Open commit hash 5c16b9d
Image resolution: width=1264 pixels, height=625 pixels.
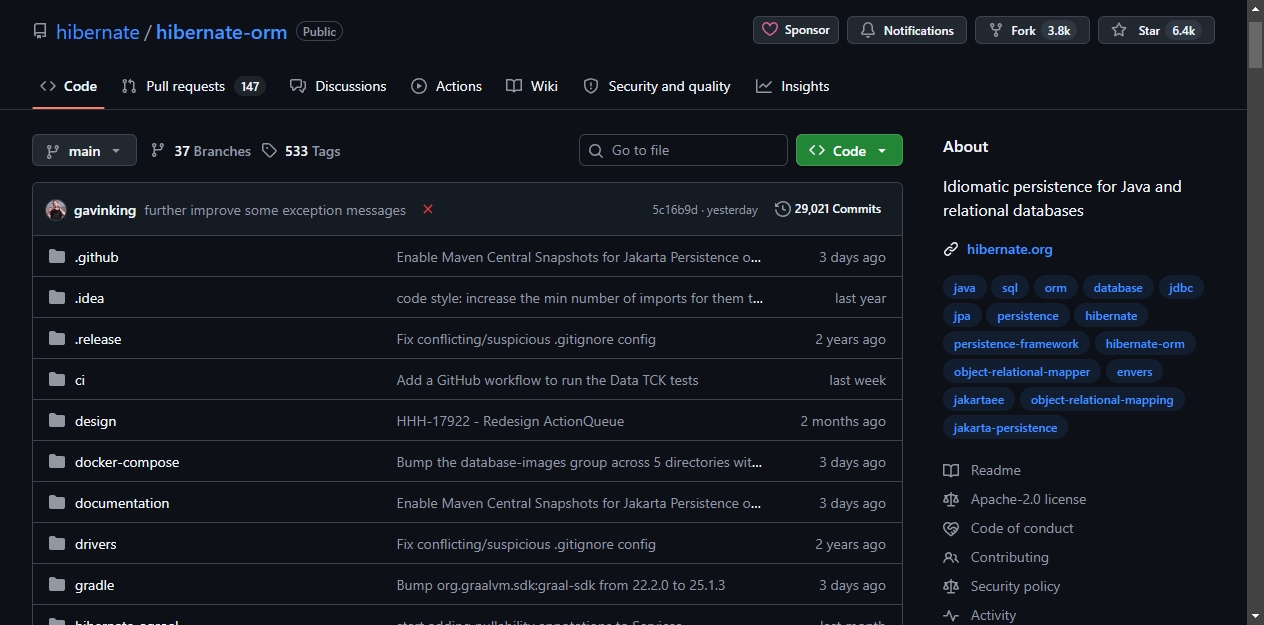click(675, 210)
